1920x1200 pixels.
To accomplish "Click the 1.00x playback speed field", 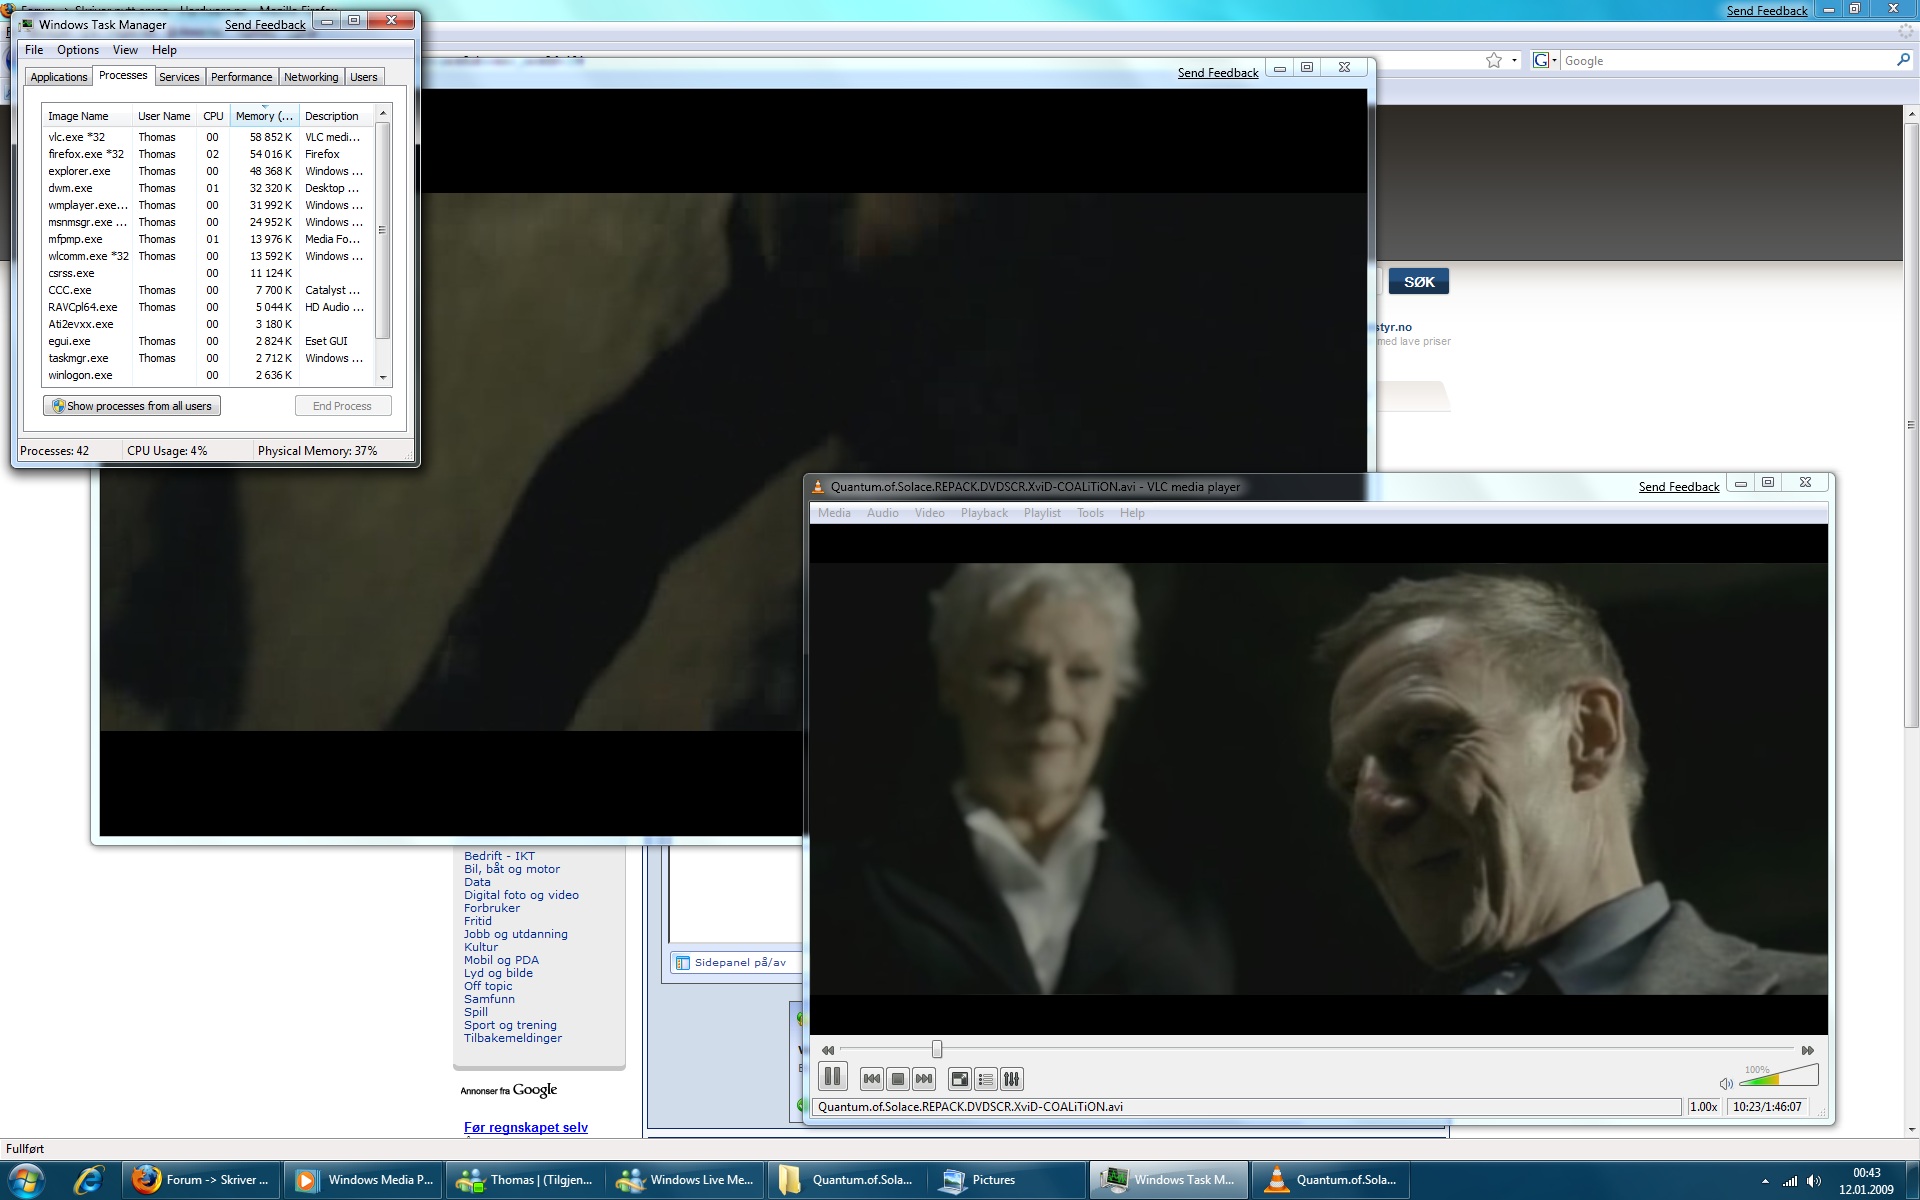I will tap(1704, 1107).
